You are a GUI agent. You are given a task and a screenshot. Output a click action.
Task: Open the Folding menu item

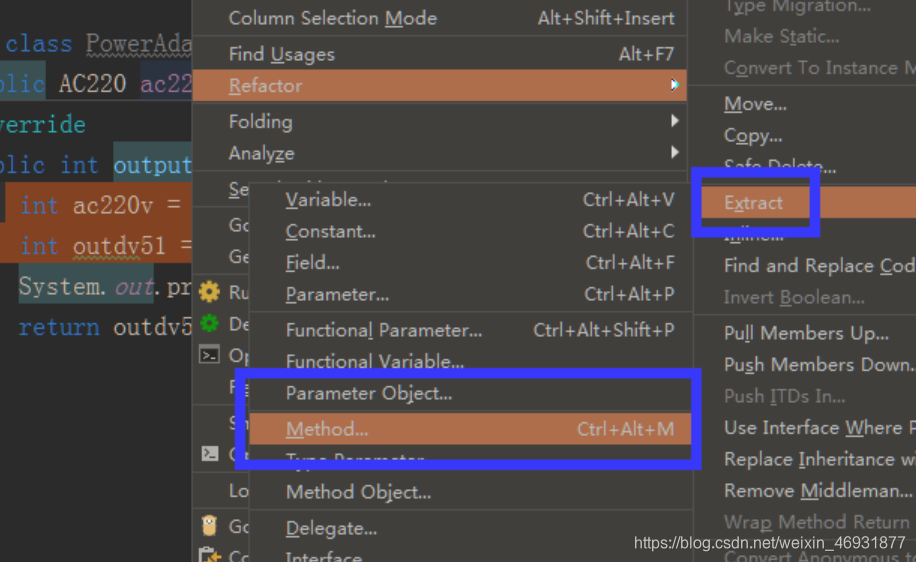439,122
